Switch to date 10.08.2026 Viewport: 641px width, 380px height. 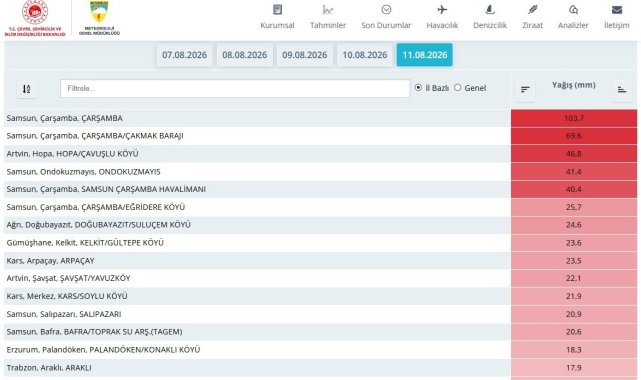pyautogui.click(x=365, y=55)
